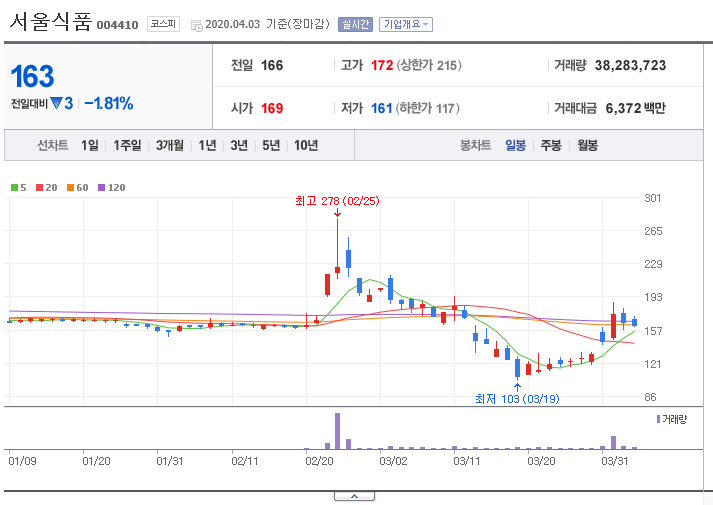Click the 최고 278 (02/25) high marker label
Image resolution: width=713 pixels, height=505 pixels.
[x=337, y=201]
